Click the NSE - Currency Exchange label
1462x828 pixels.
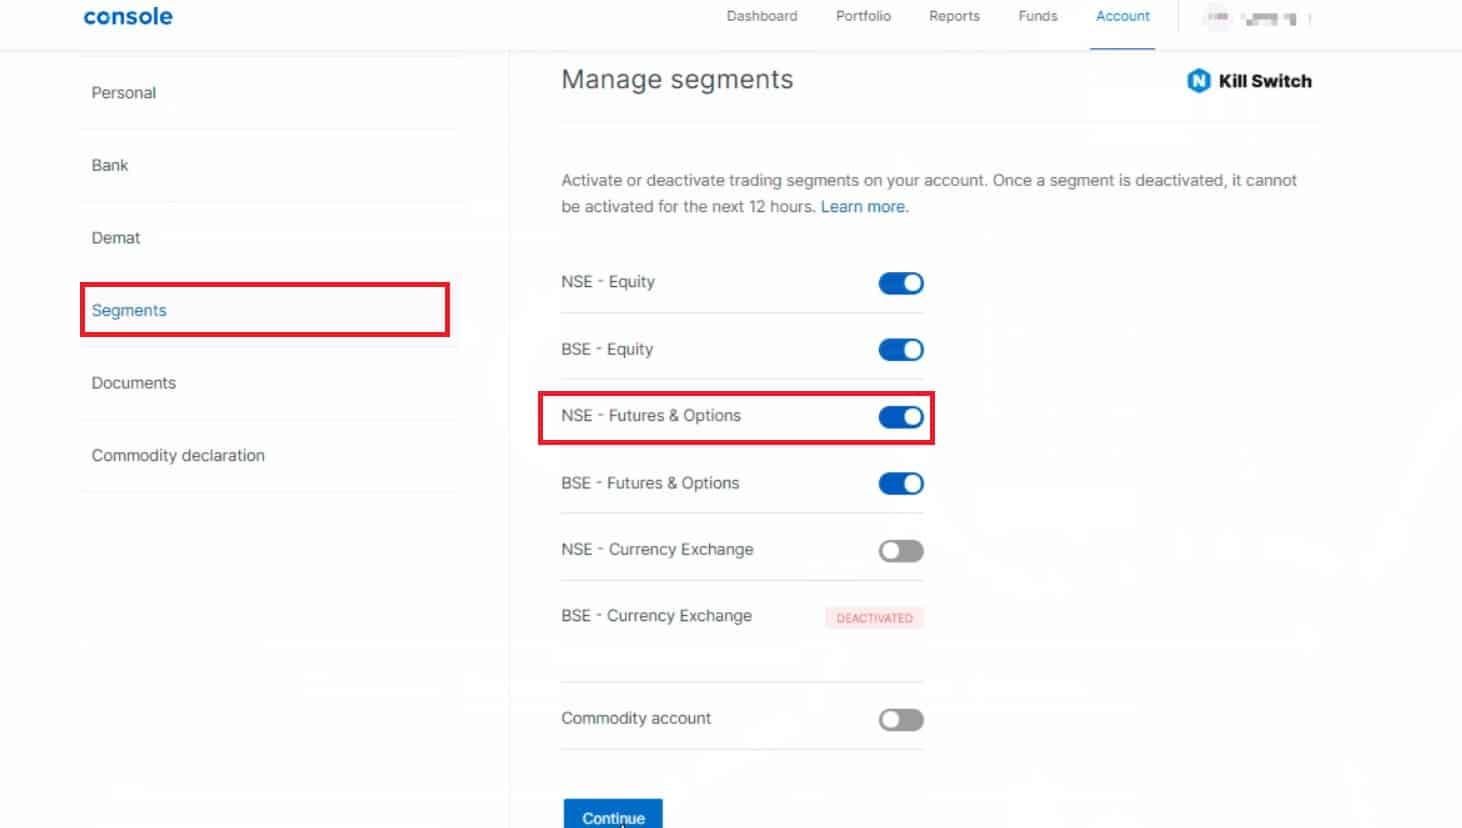(657, 550)
